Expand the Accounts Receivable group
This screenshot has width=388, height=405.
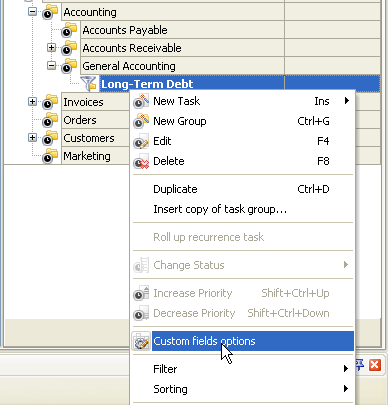(x=51, y=48)
